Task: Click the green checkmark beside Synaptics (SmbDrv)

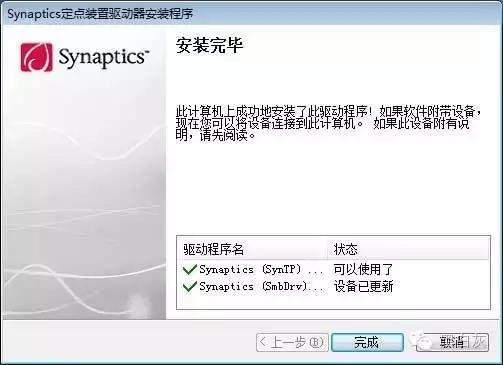Action: pos(189,287)
